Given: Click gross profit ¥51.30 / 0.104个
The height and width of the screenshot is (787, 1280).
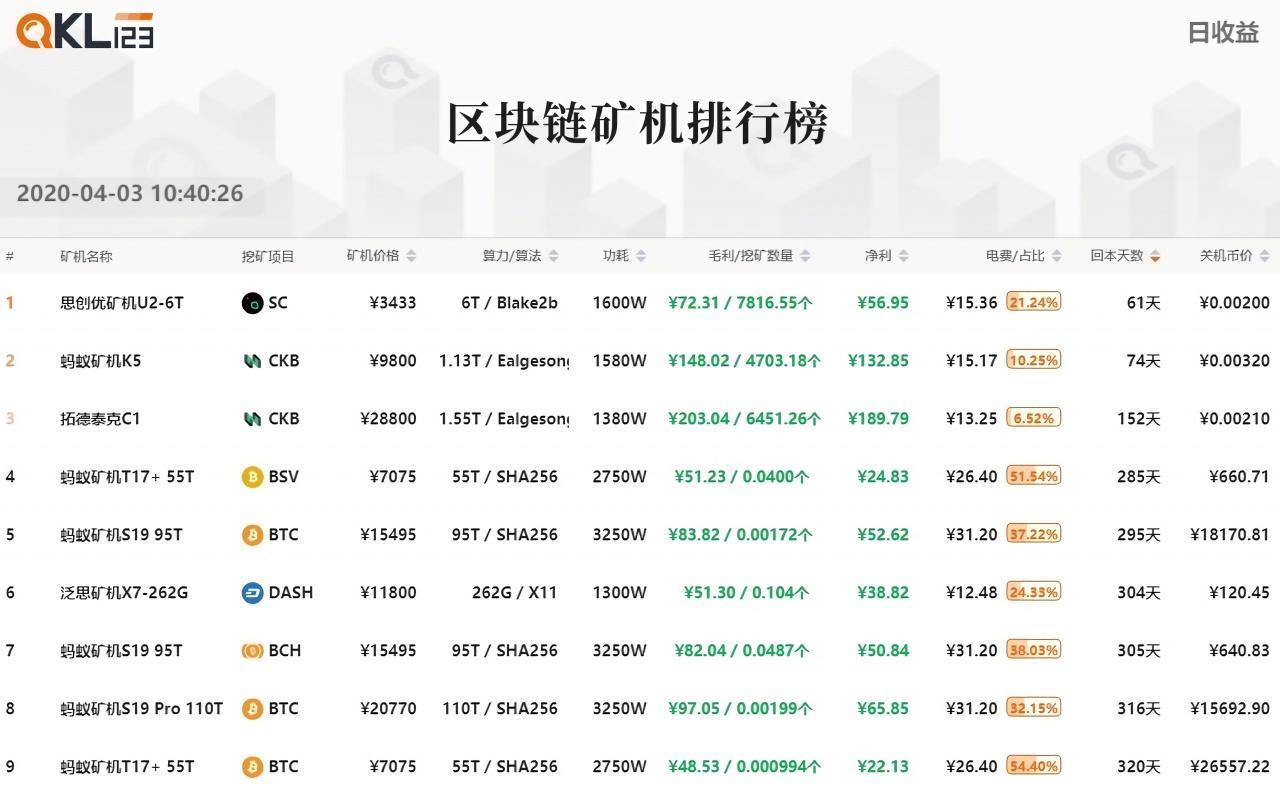Looking at the screenshot, I should point(746,593).
